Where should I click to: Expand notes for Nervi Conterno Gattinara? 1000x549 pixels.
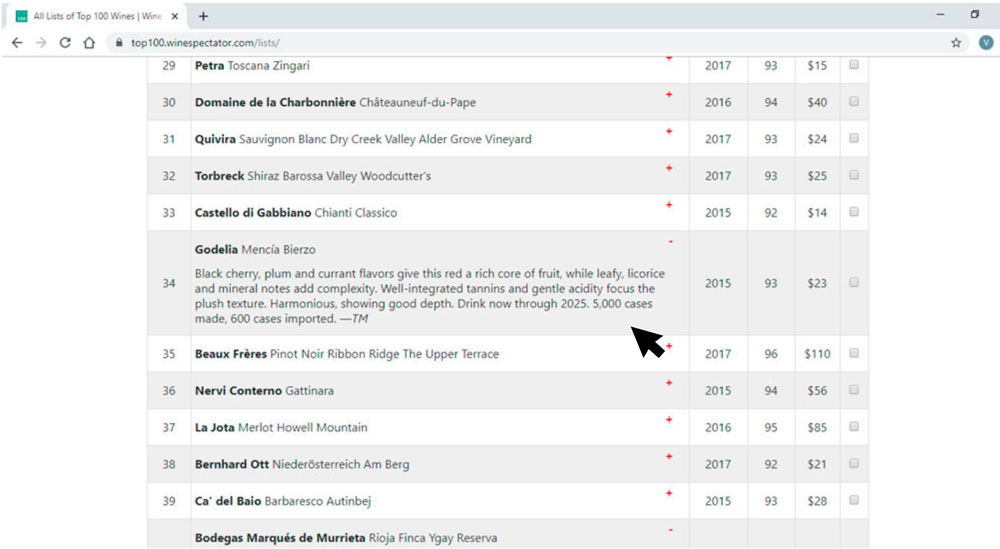pos(669,383)
